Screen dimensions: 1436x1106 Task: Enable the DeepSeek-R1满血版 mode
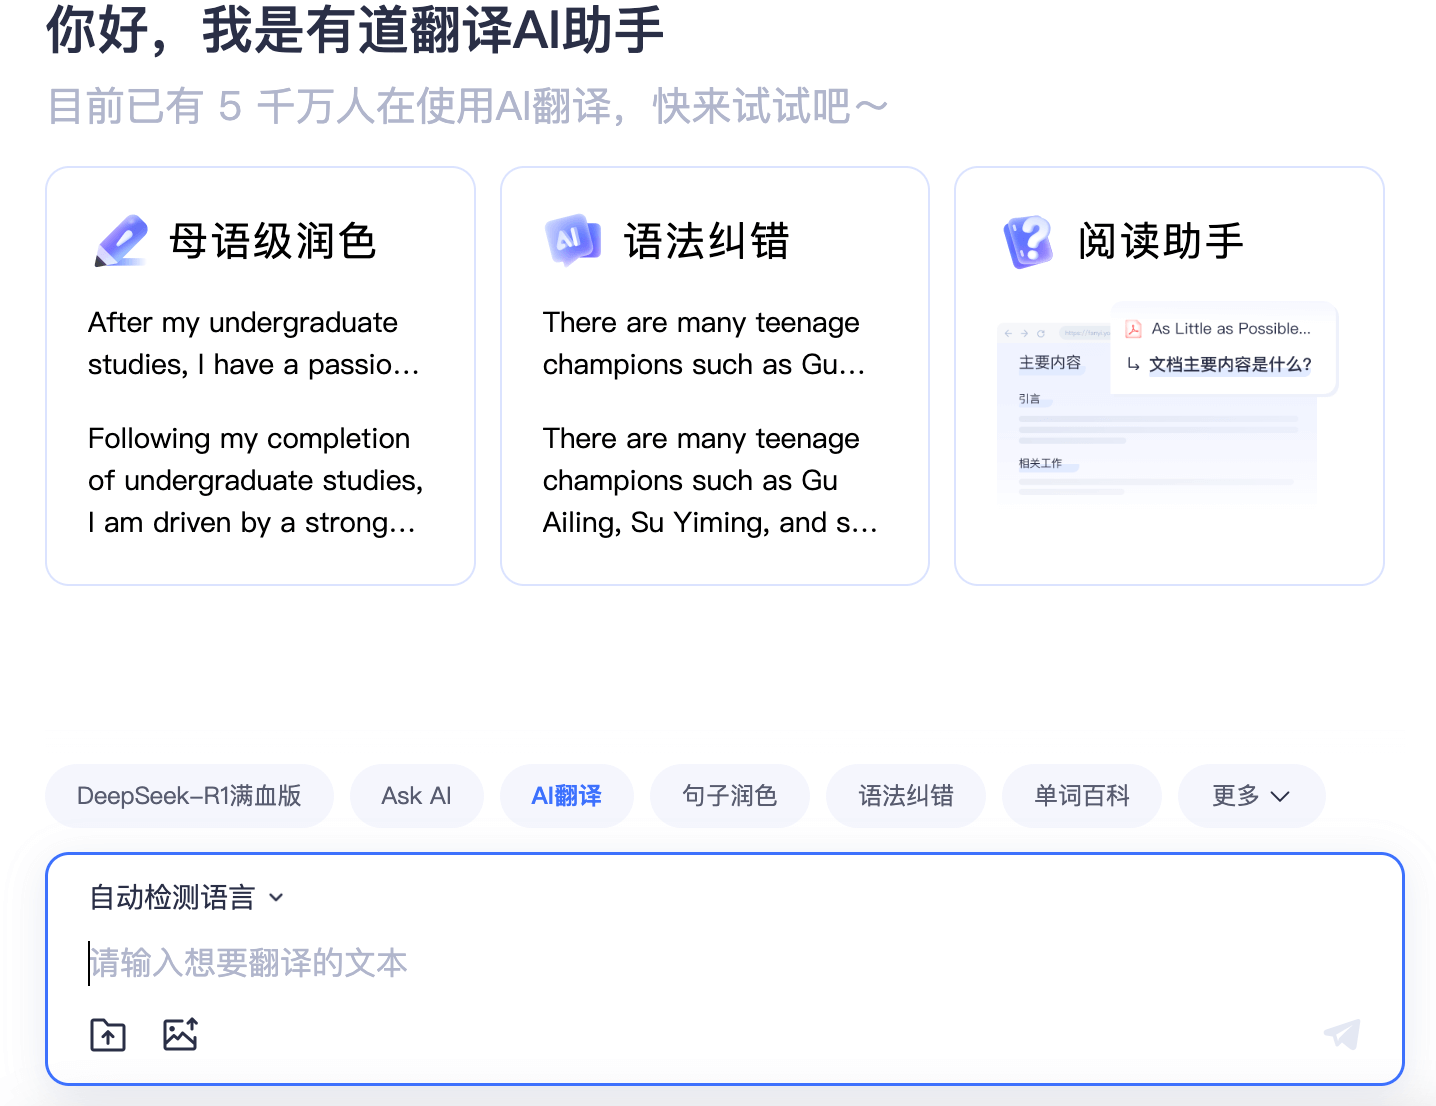[x=189, y=796]
